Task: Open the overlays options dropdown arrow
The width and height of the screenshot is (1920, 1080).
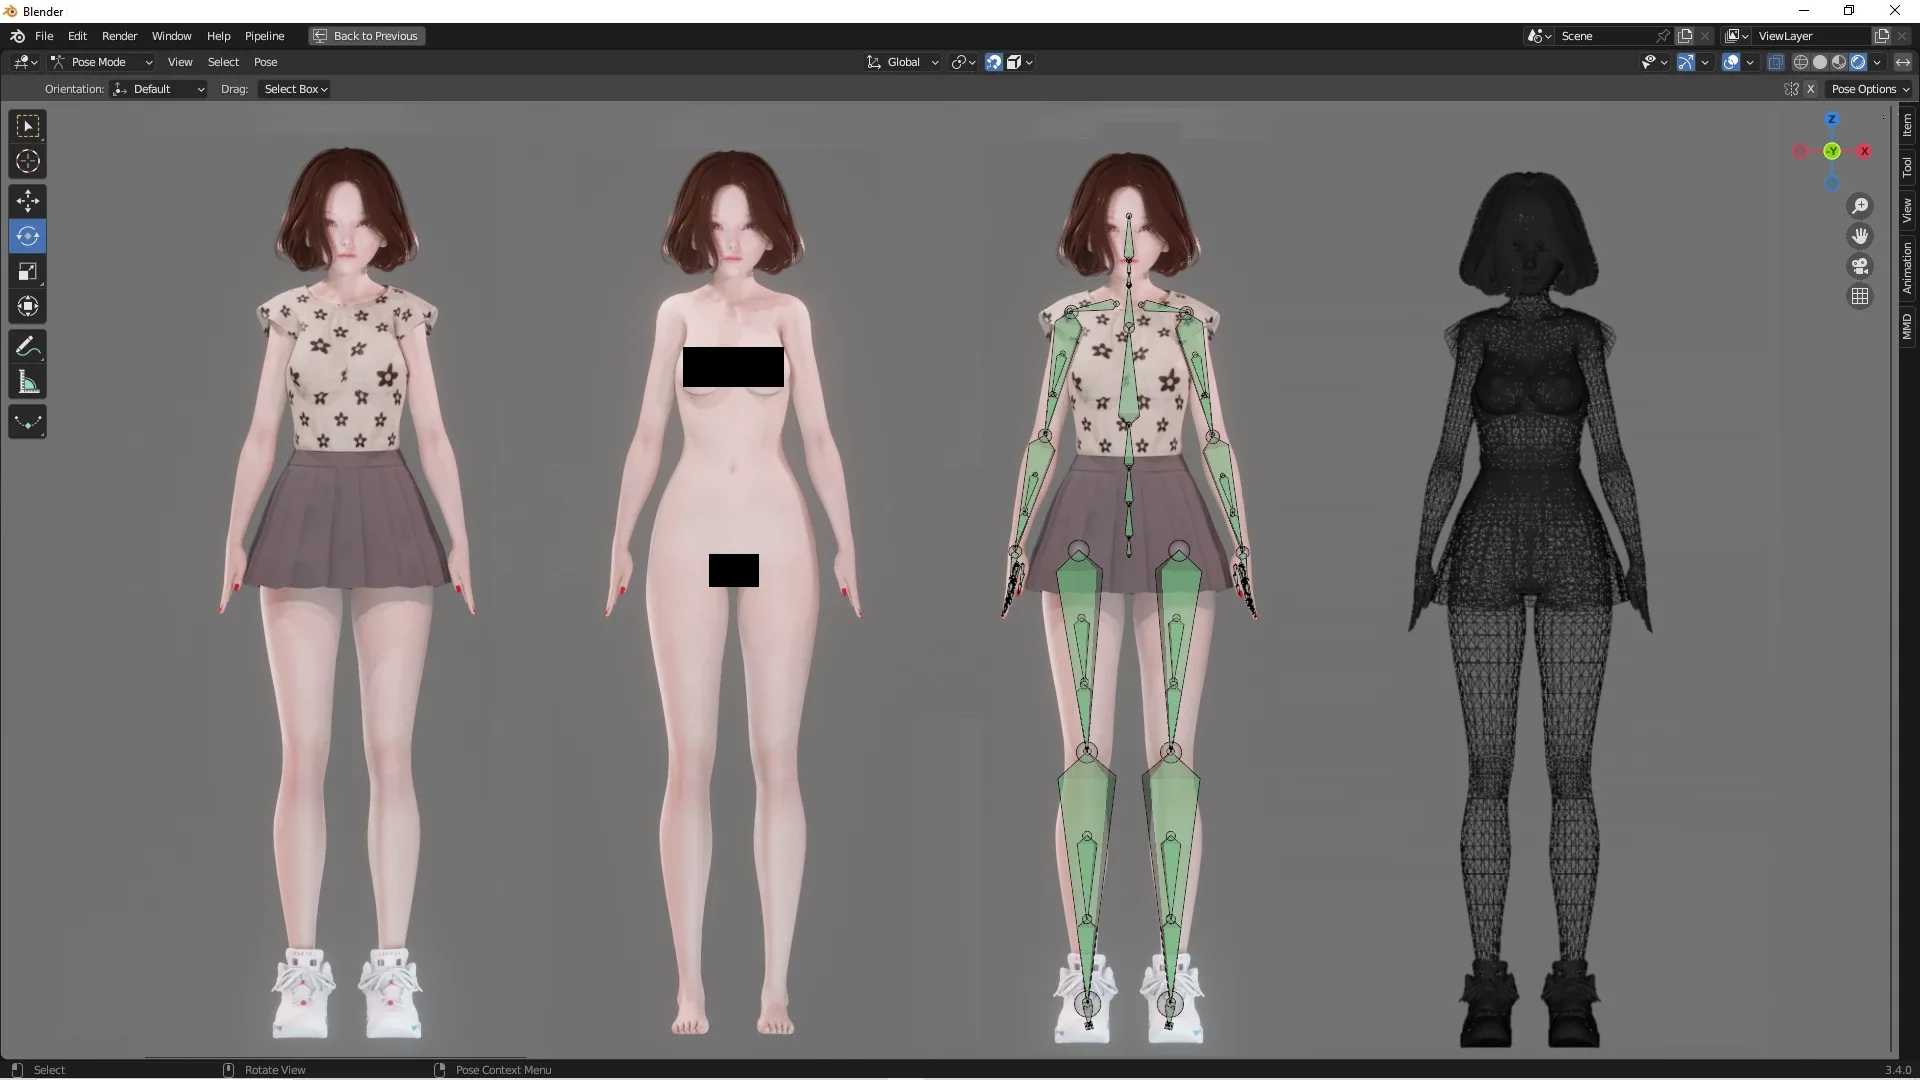Action: pos(1750,62)
